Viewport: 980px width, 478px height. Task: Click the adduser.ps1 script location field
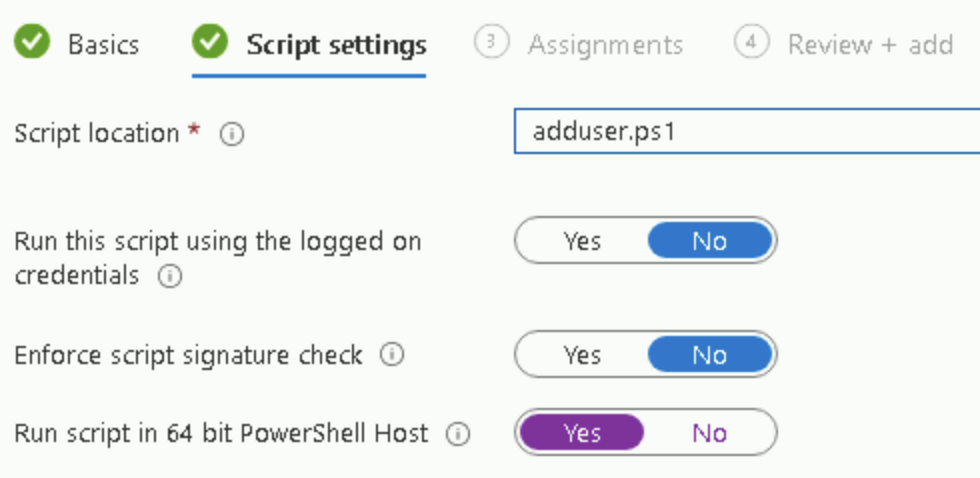[745, 132]
